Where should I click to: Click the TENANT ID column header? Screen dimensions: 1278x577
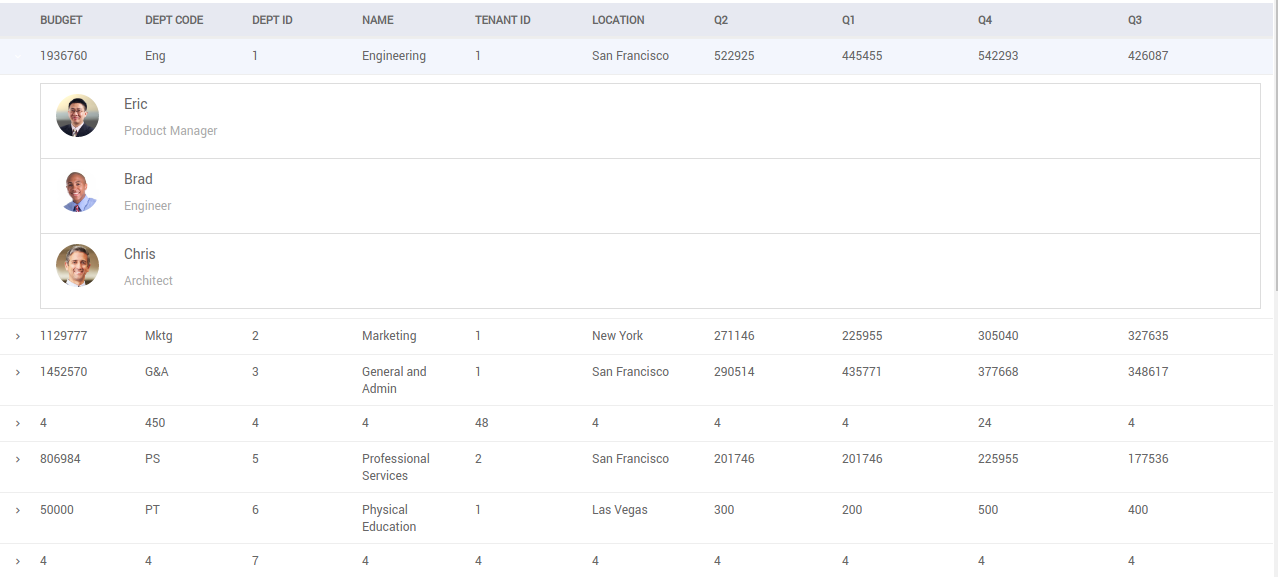(x=502, y=20)
